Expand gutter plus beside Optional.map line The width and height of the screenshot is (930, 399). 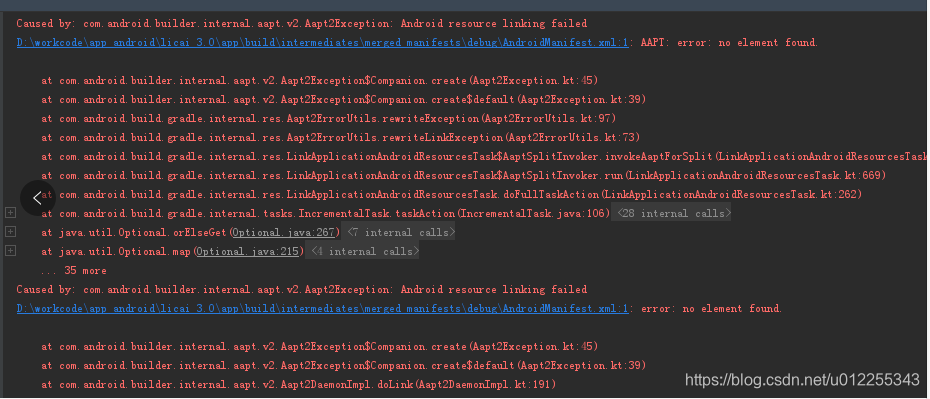point(10,250)
